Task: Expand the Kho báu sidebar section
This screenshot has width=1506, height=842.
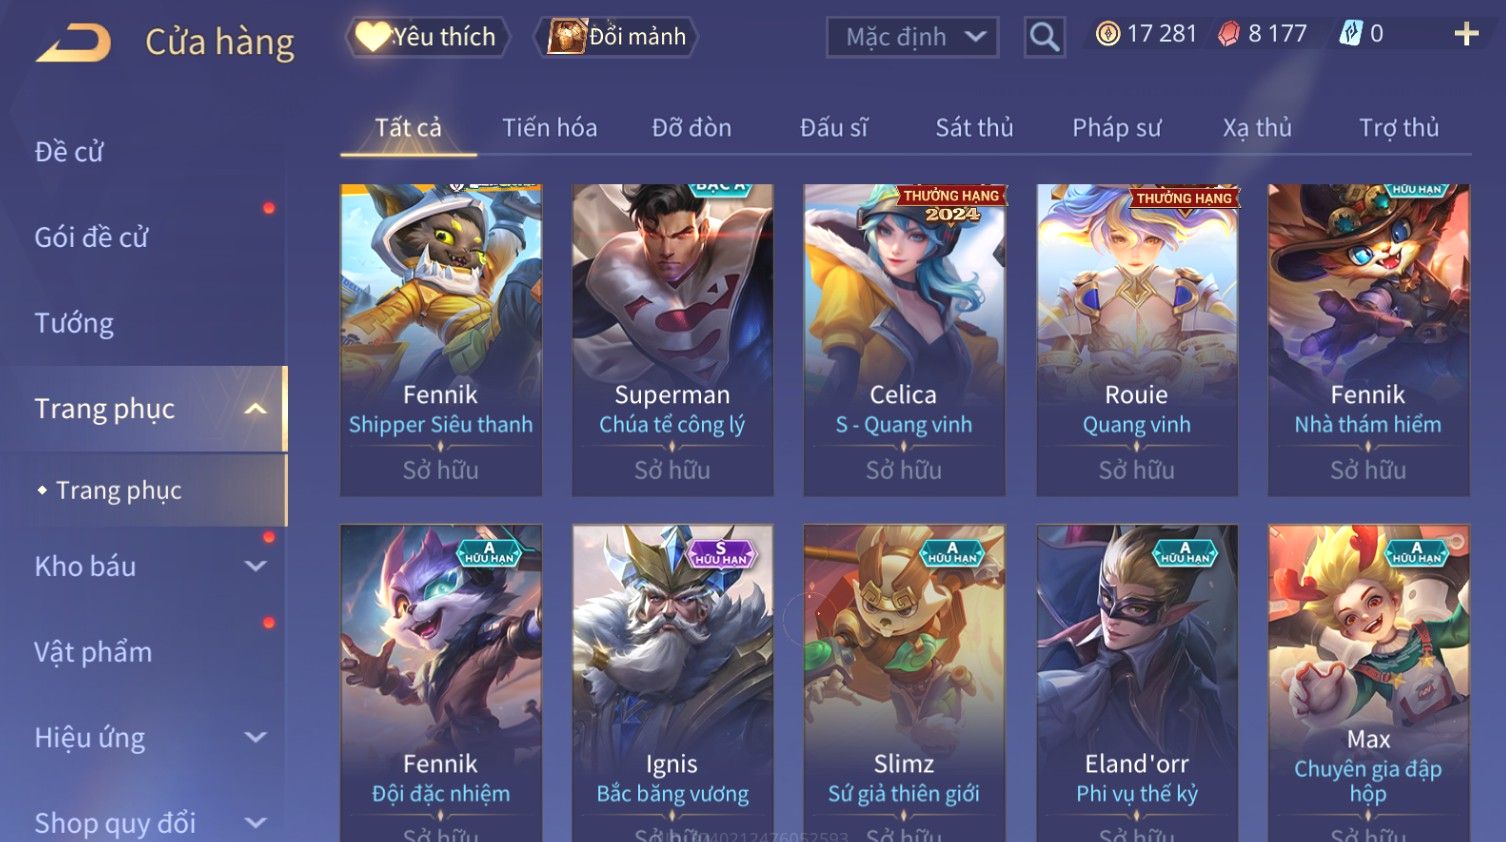Action: click(256, 566)
